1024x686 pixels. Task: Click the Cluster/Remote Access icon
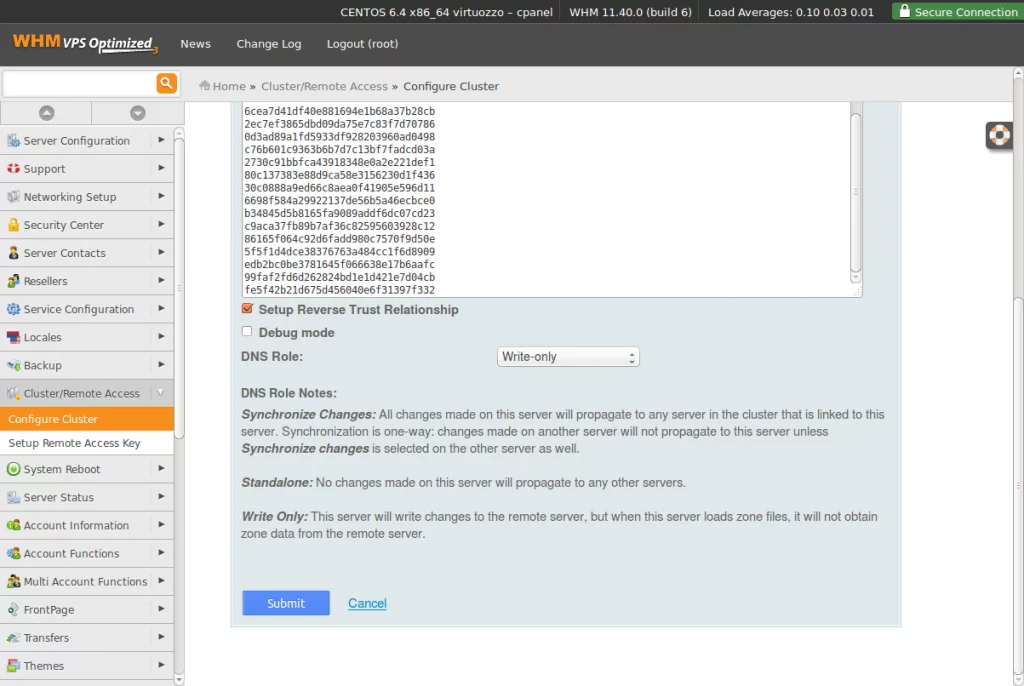13,393
